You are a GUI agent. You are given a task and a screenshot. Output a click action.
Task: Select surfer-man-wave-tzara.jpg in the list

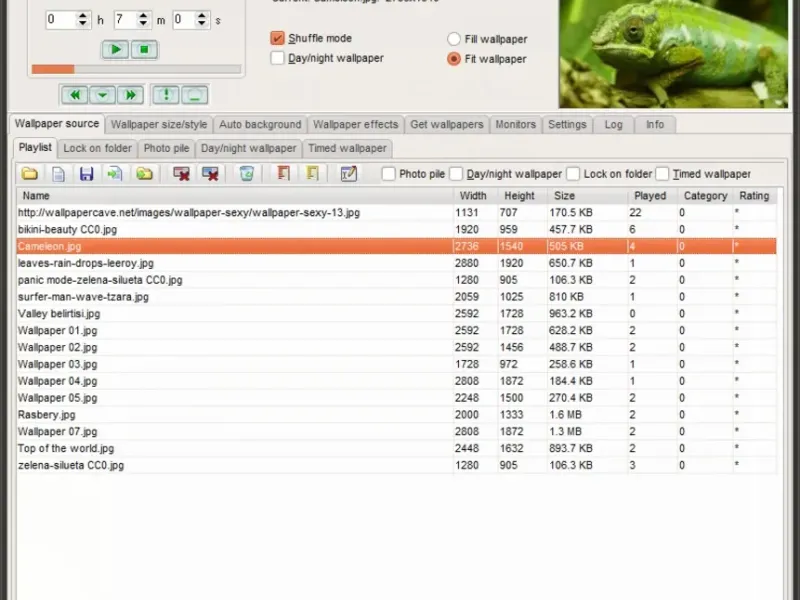tap(396, 297)
